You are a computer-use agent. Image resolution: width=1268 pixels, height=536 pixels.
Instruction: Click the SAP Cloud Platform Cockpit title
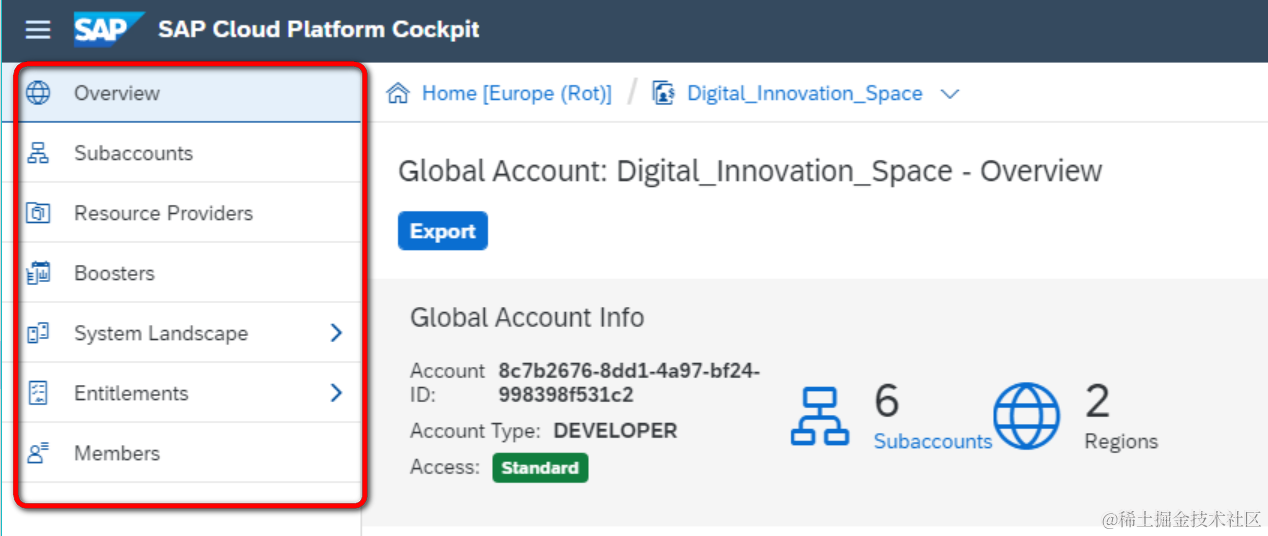coord(319,29)
